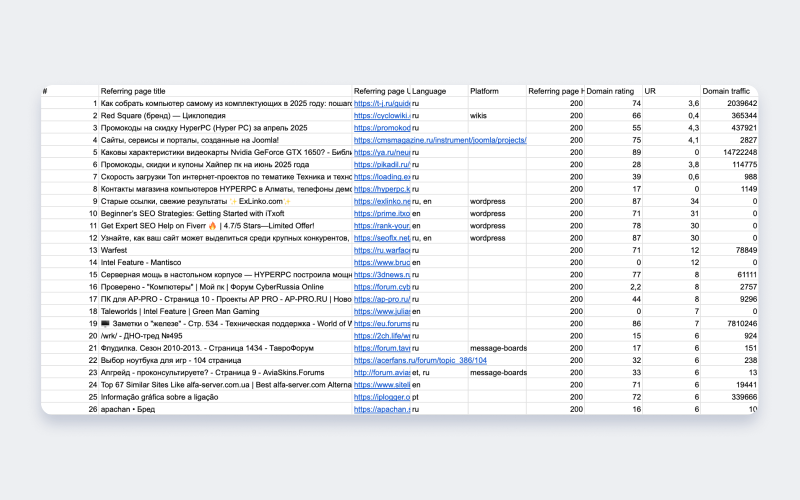Click the pikadil.ru link in row 6
The width and height of the screenshot is (800, 500).
click(382, 164)
